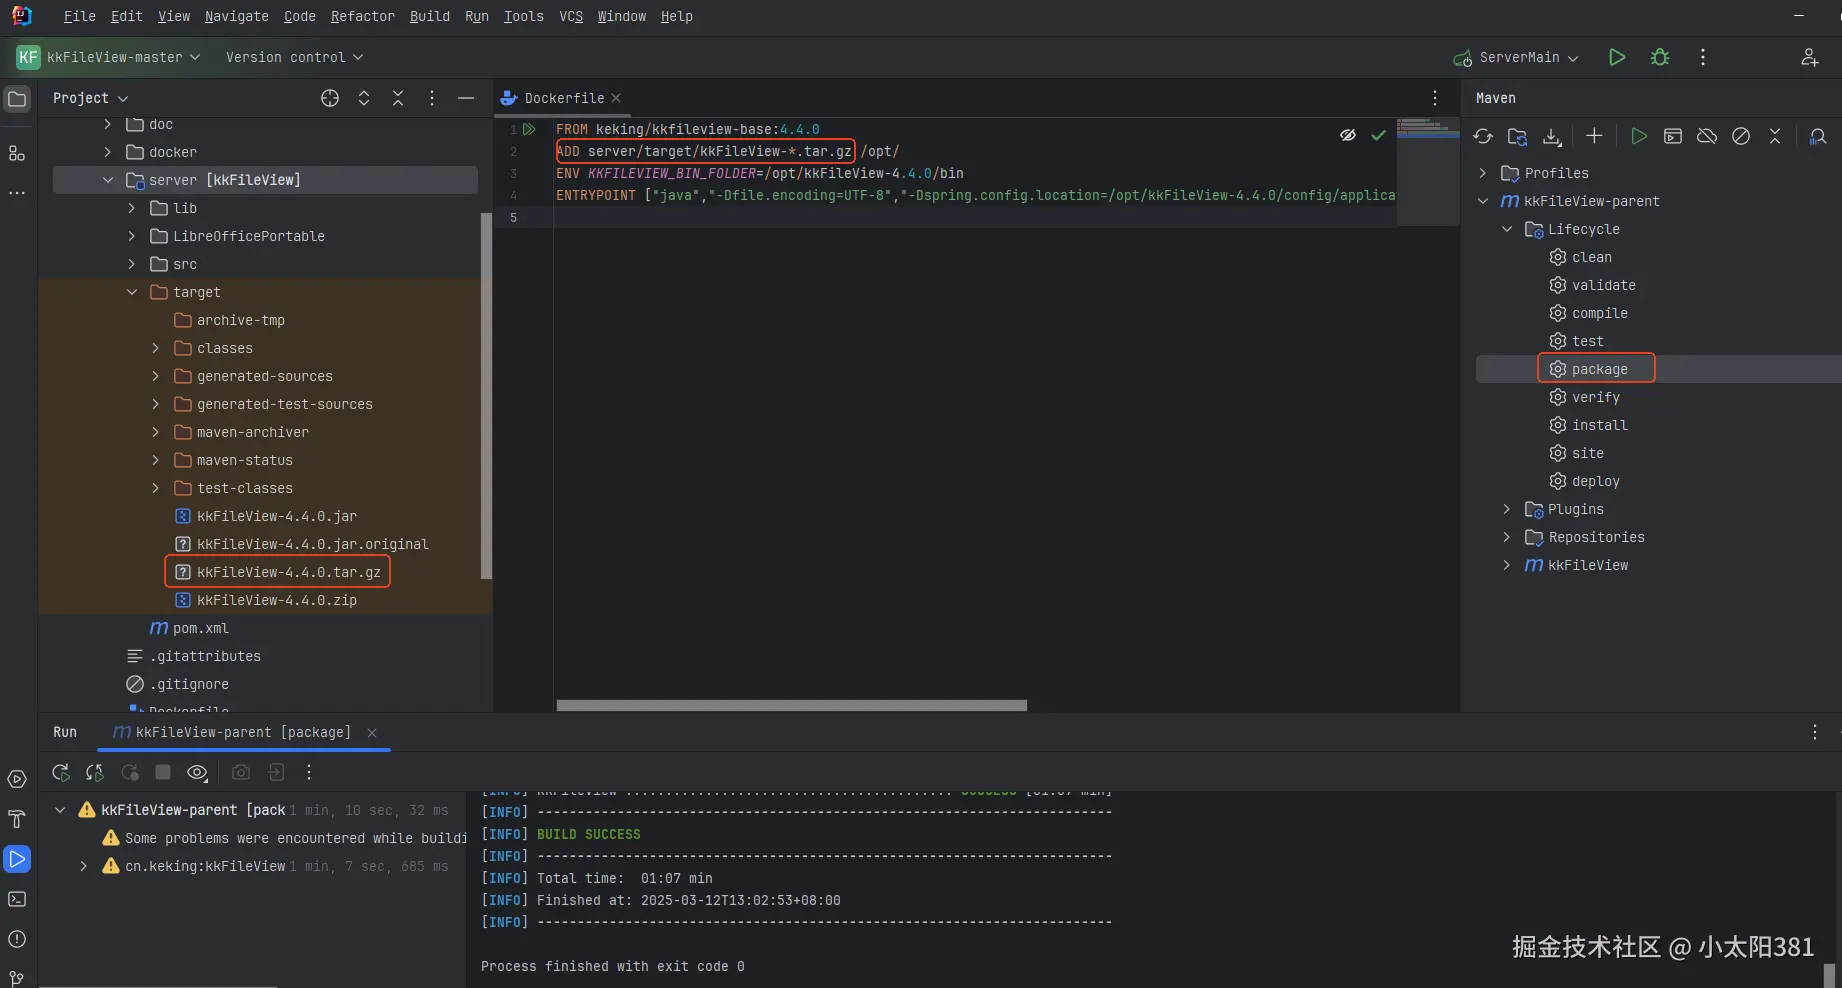
Task: Expand all items in Project panel
Action: click(364, 98)
